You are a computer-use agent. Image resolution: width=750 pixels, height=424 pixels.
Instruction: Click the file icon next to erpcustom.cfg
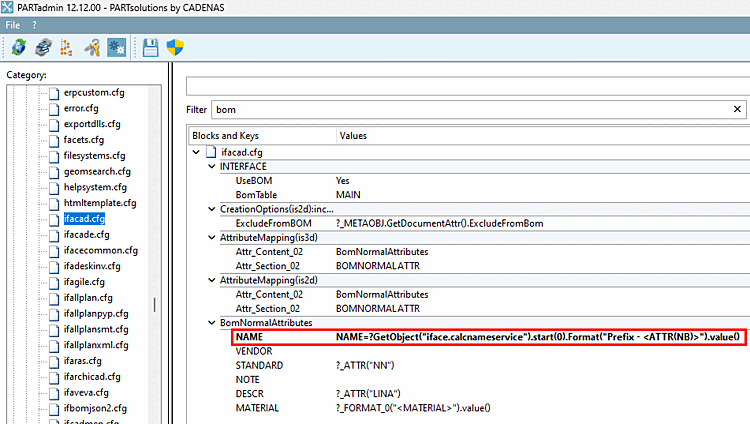(54, 93)
